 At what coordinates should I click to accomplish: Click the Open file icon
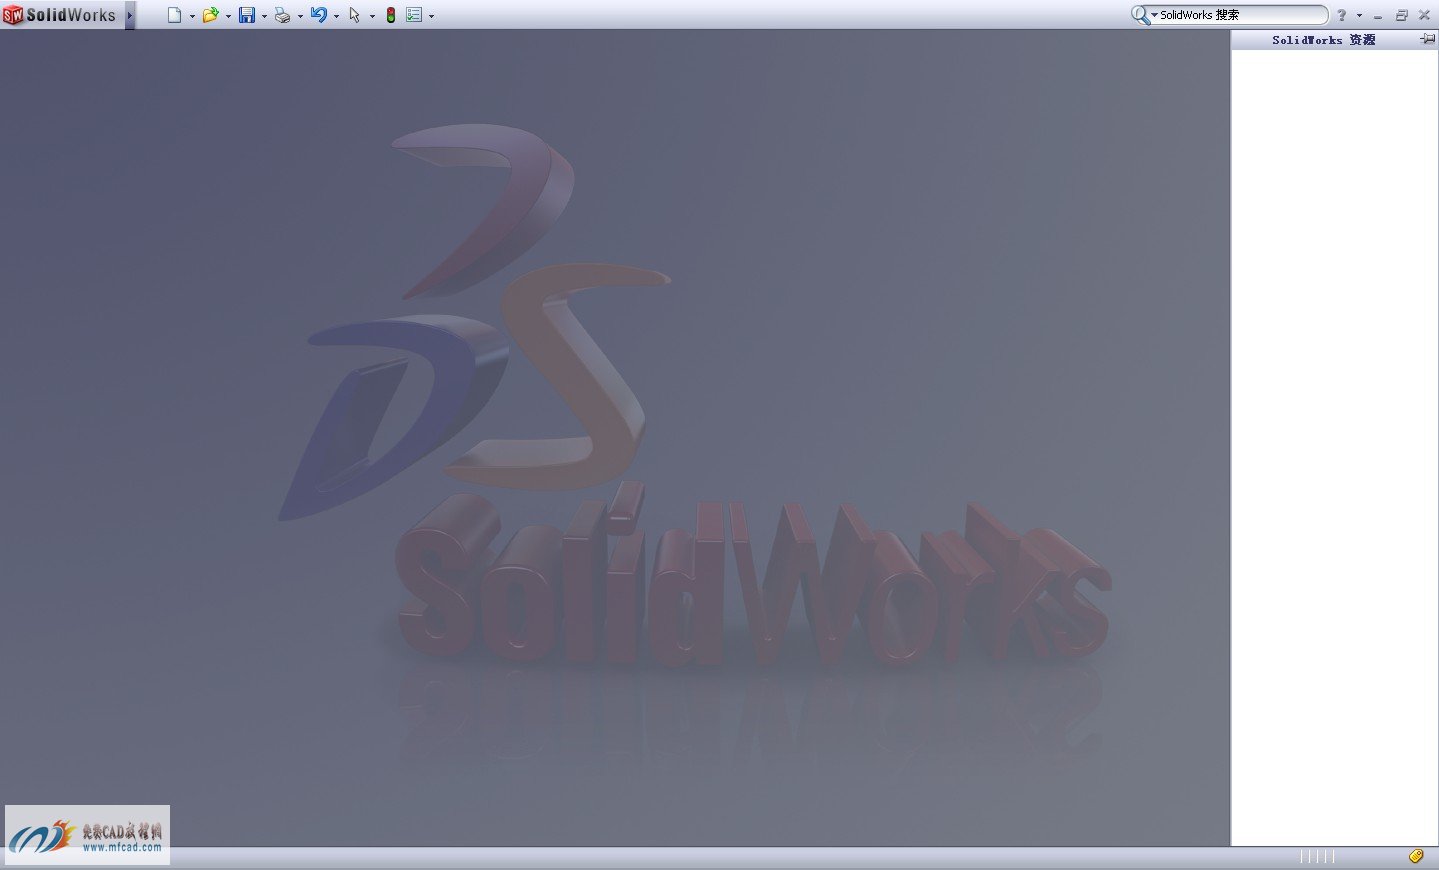tap(210, 15)
